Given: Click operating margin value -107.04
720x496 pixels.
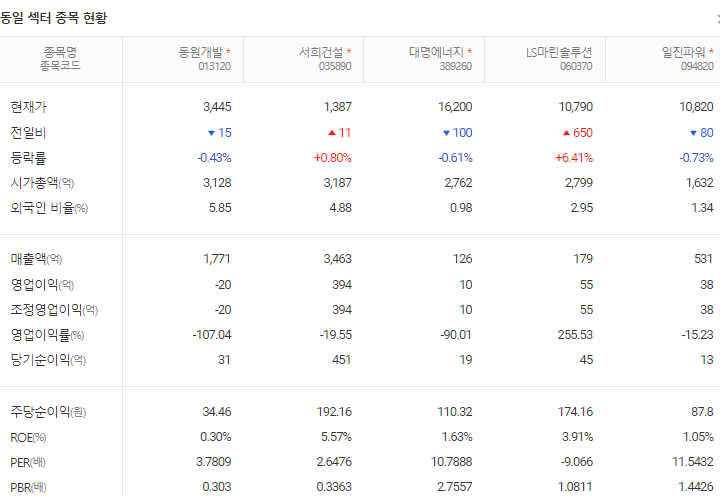Looking at the screenshot, I should click(212, 335).
